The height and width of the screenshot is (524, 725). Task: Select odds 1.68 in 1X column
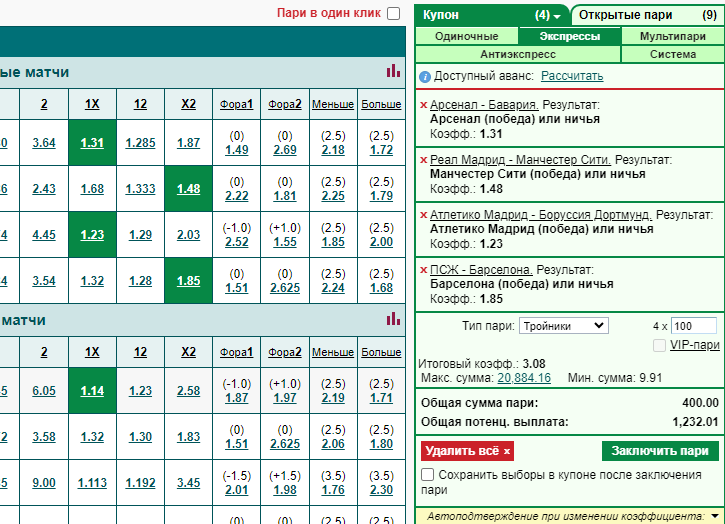click(x=92, y=189)
